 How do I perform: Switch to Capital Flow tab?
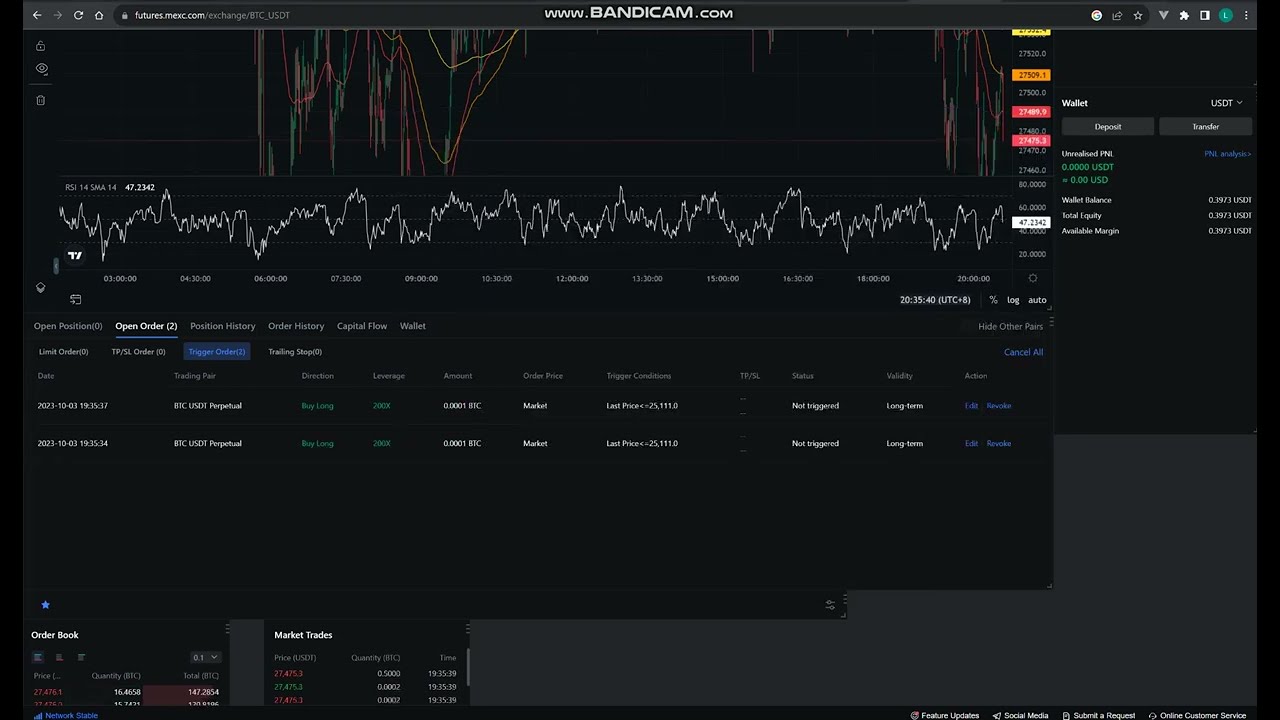362,326
